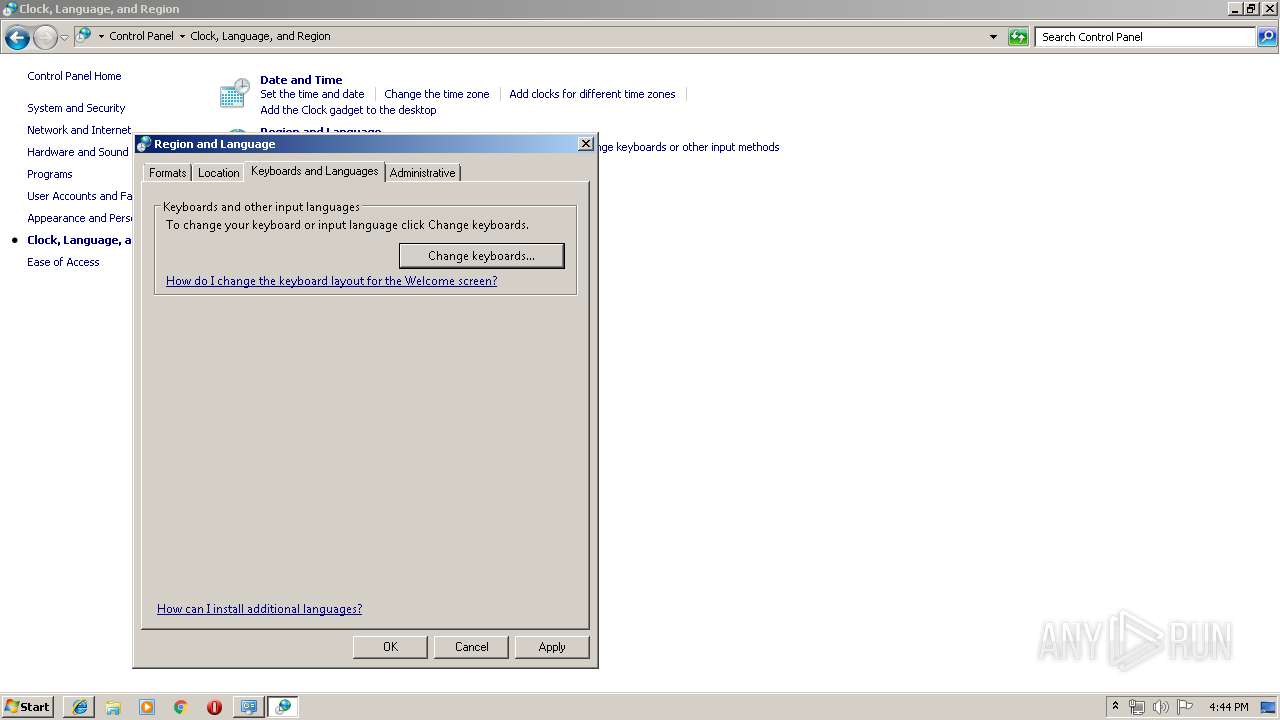Open Windows Explorer folder on taskbar
Image resolution: width=1280 pixels, height=720 pixels.
pos(113,707)
